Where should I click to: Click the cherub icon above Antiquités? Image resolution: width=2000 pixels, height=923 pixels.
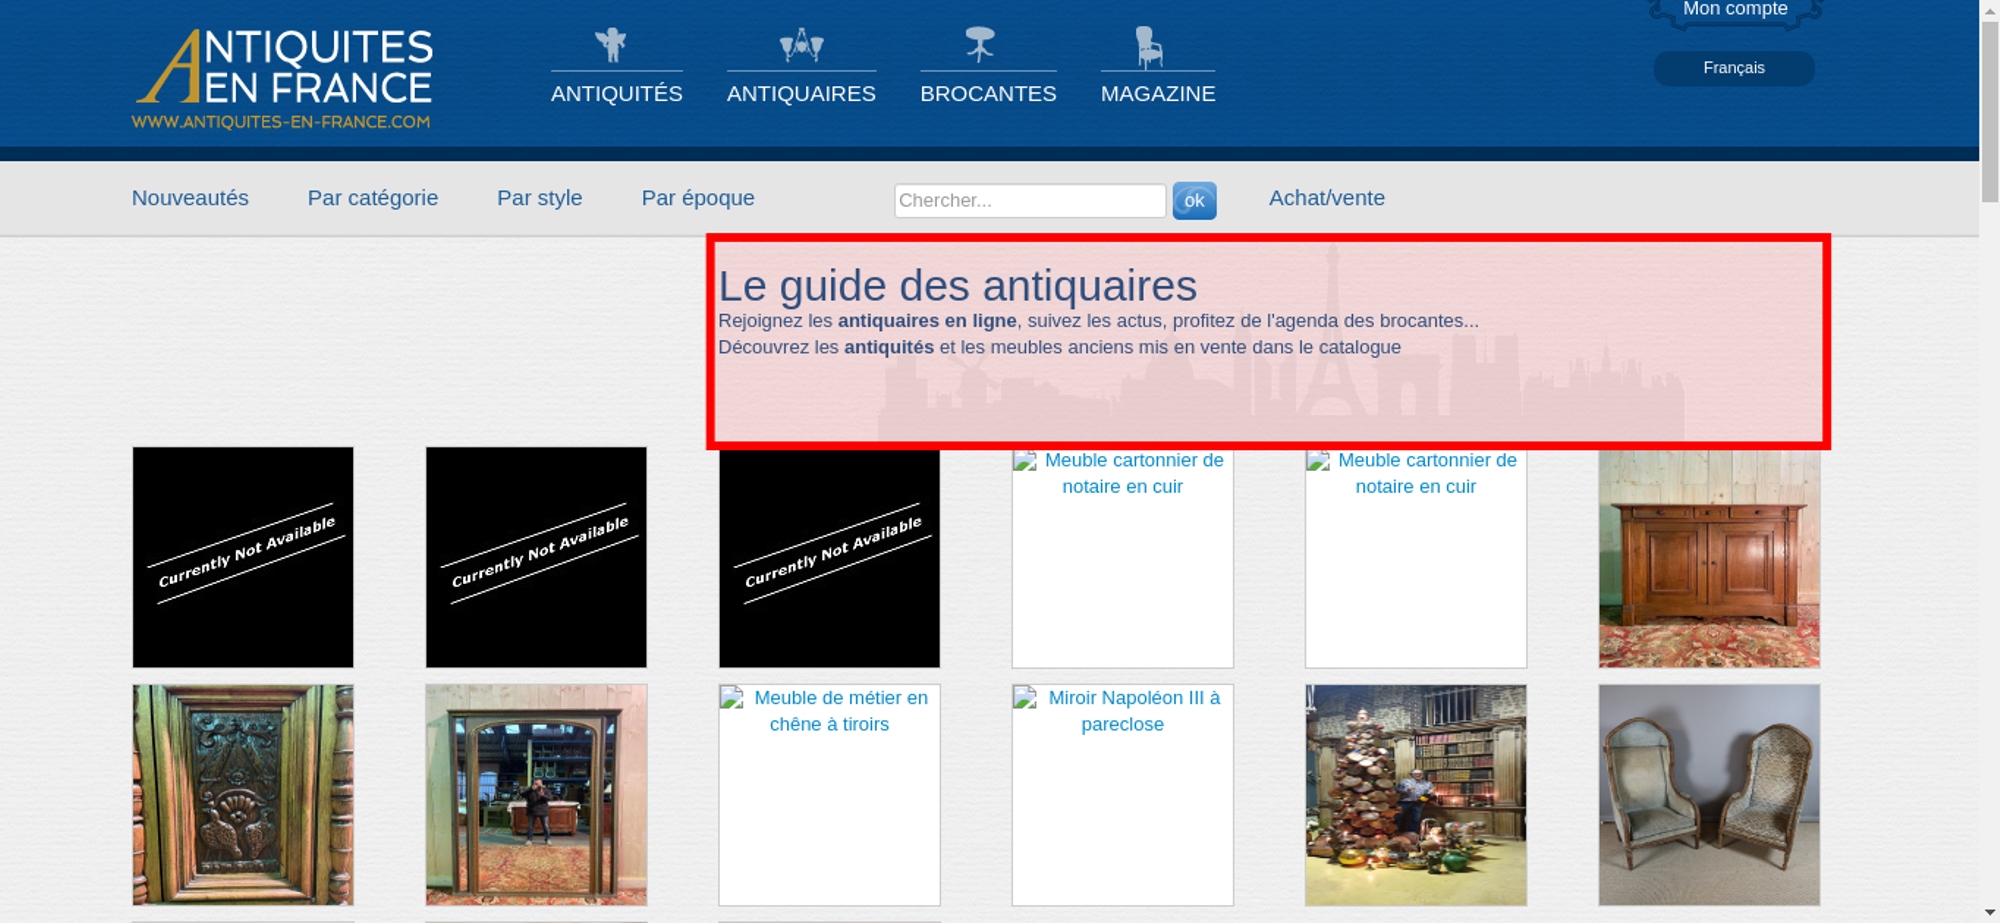coord(610,45)
